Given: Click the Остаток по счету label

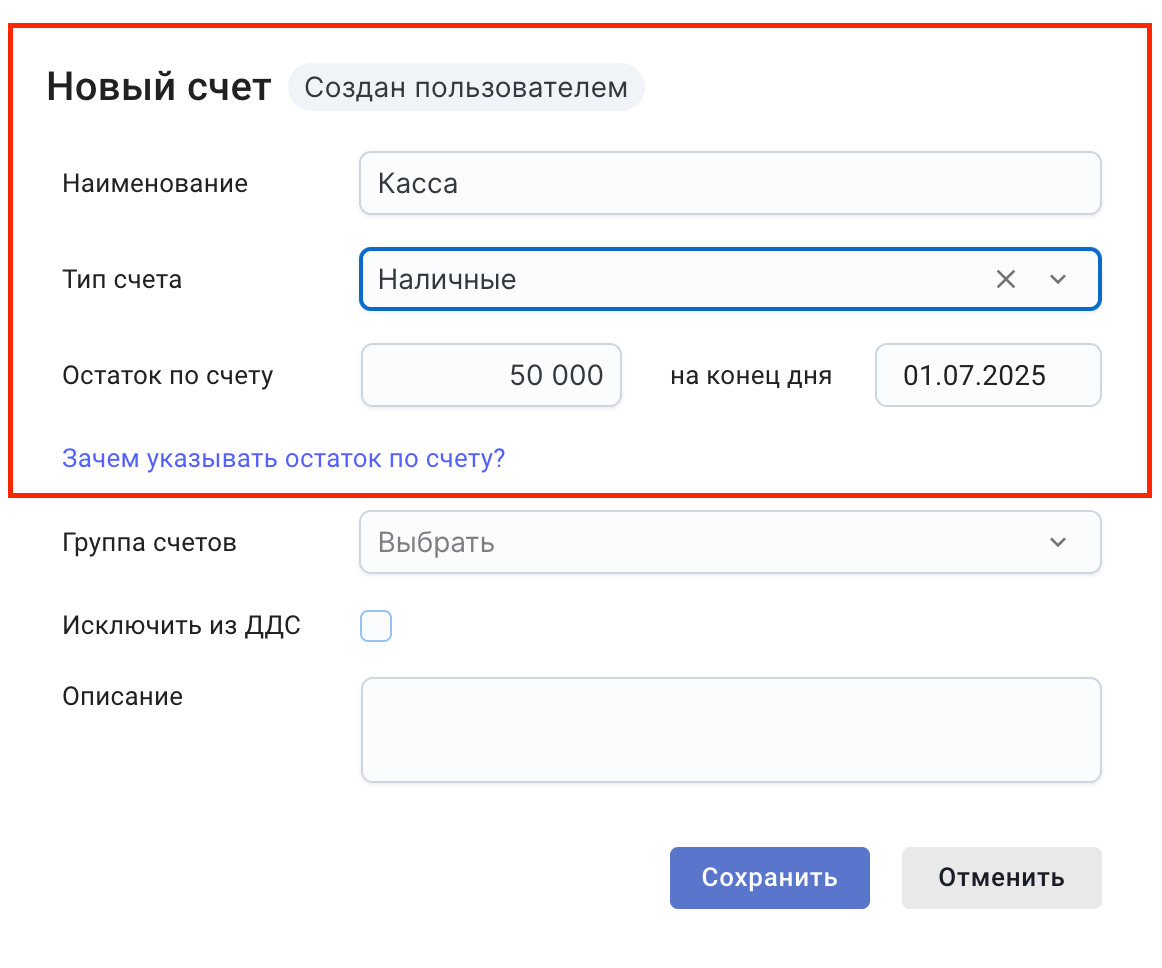Looking at the screenshot, I should click(x=167, y=376).
